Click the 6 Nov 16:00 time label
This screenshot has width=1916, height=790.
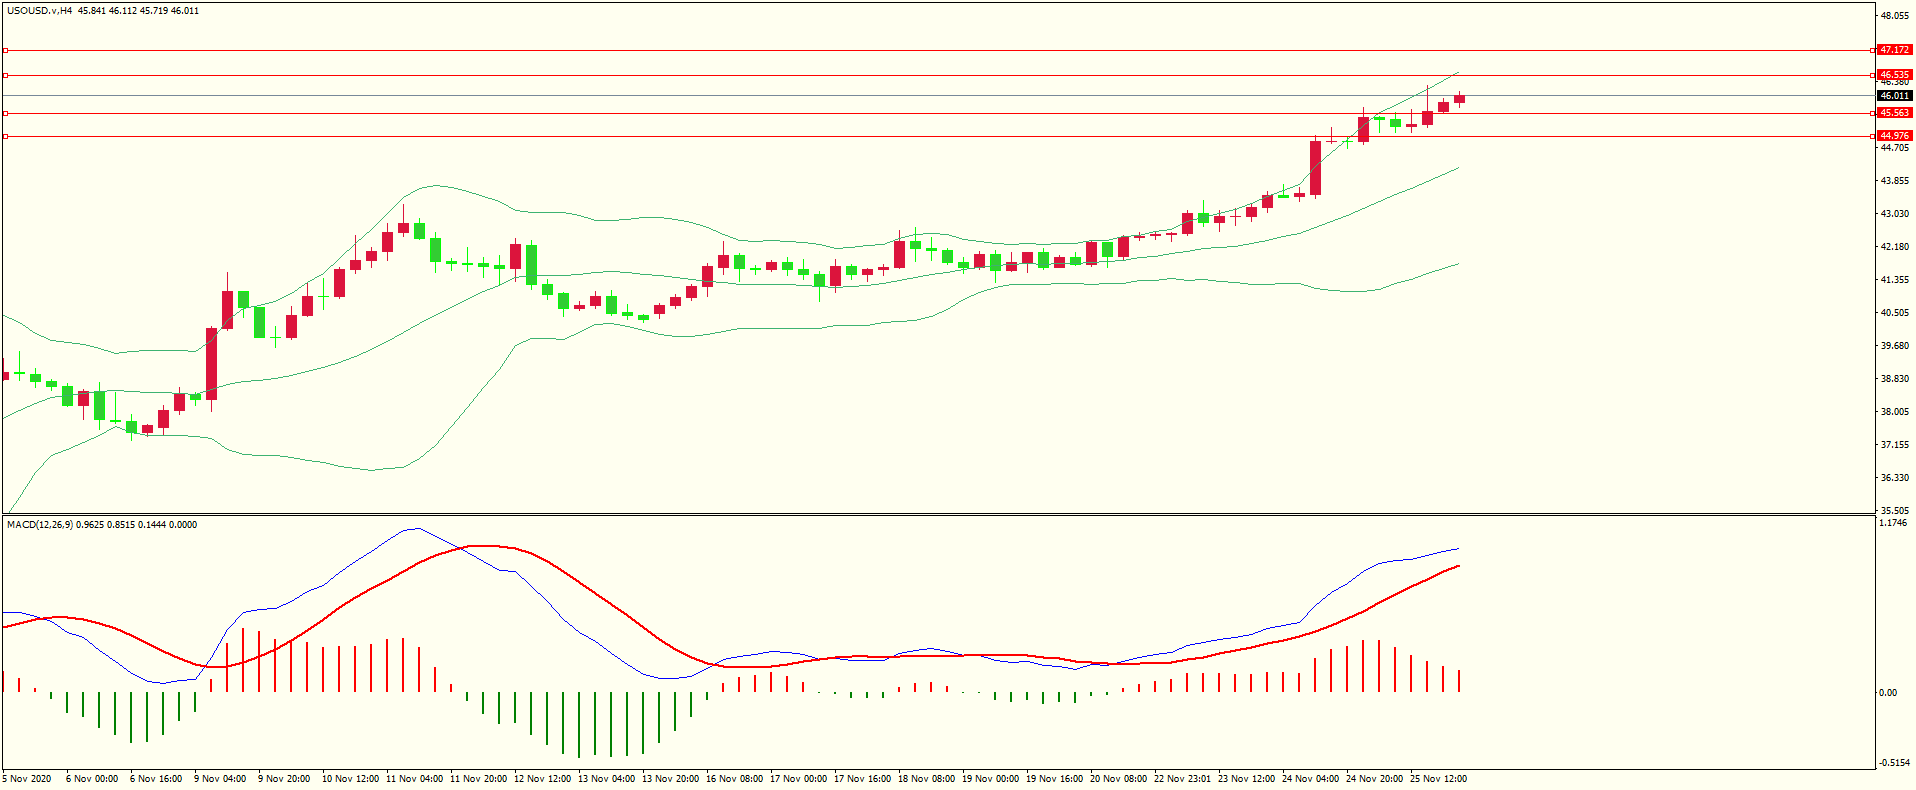156,779
